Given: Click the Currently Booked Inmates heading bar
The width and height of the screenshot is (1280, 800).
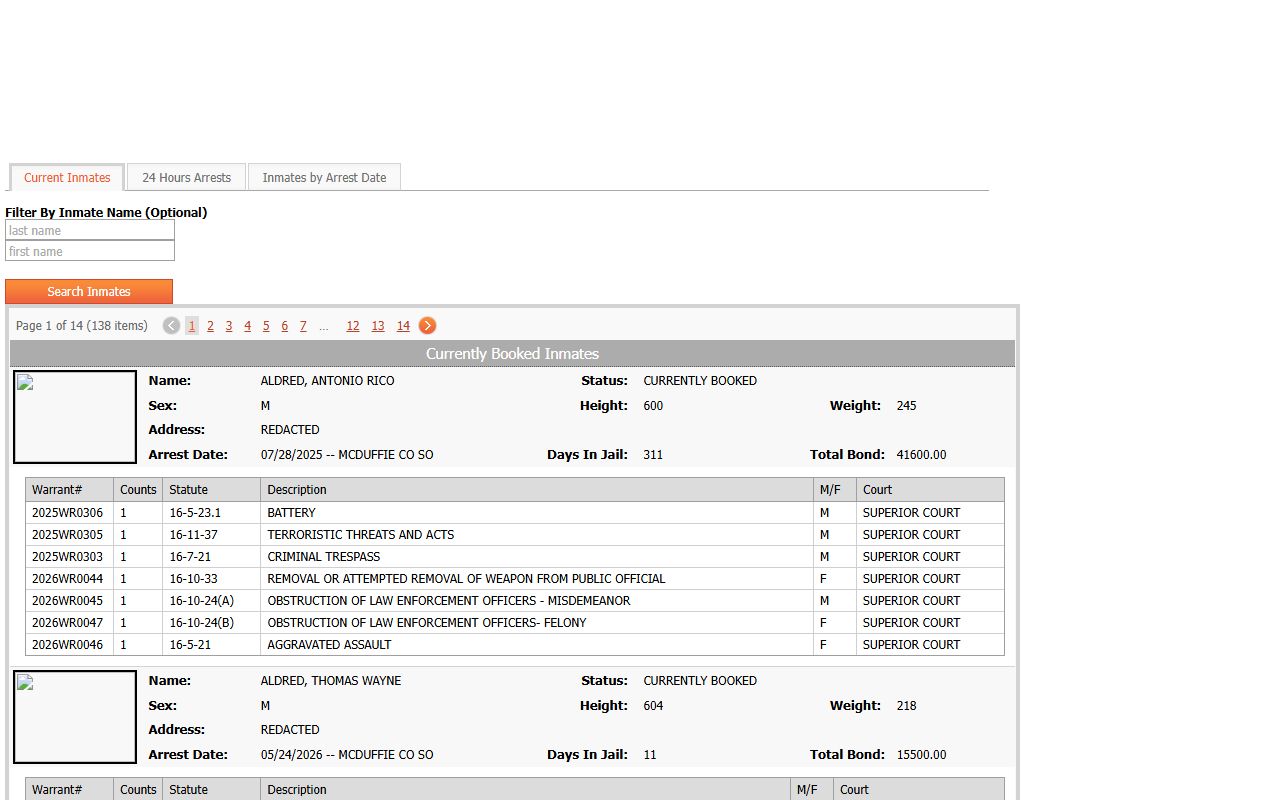Looking at the screenshot, I should [x=512, y=354].
